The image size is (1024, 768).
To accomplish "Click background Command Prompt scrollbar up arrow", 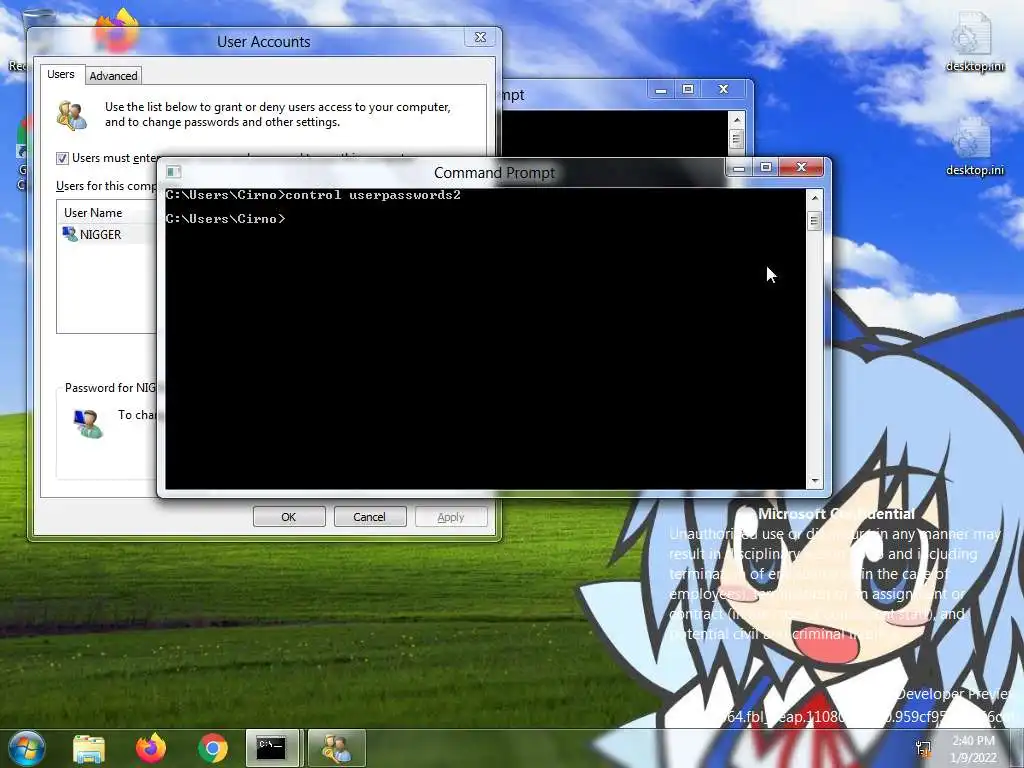I will coord(736,120).
